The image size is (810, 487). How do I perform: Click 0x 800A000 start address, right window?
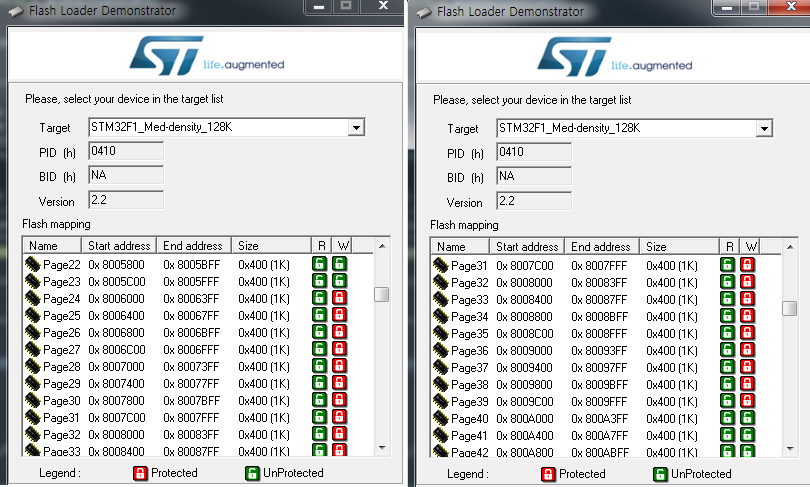pos(524,419)
